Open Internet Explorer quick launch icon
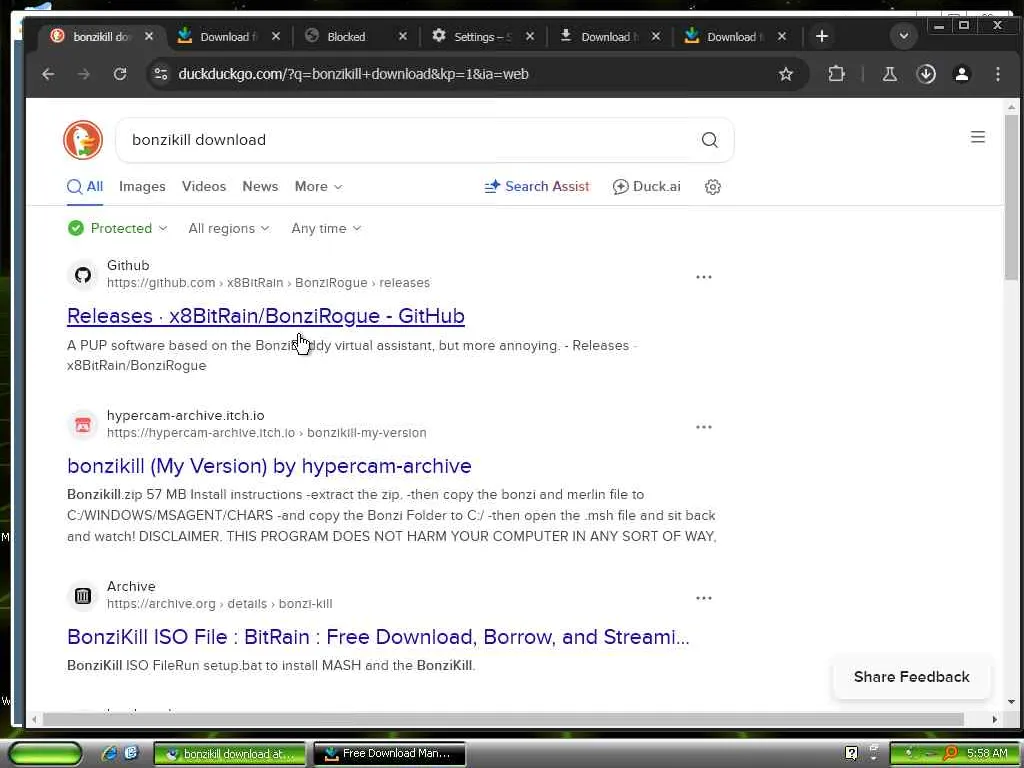The image size is (1024, 768). [x=110, y=754]
